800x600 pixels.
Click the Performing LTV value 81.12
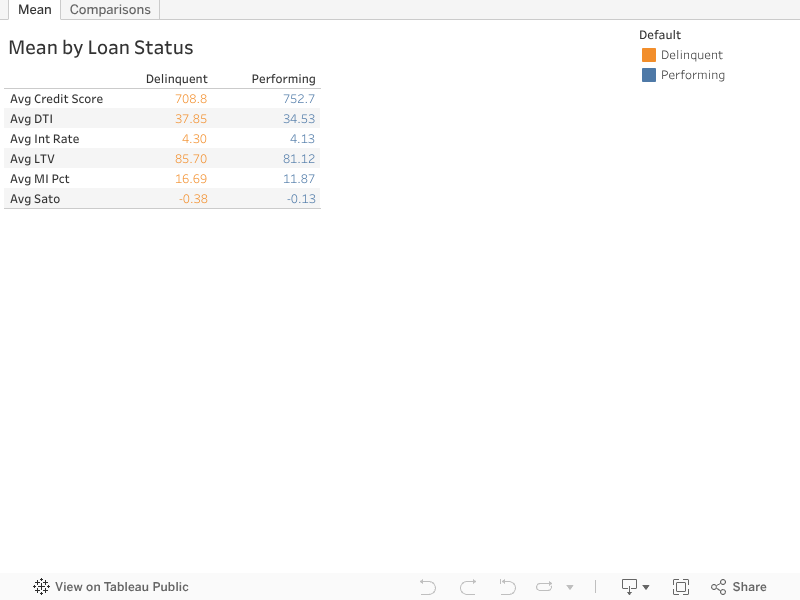click(x=299, y=159)
